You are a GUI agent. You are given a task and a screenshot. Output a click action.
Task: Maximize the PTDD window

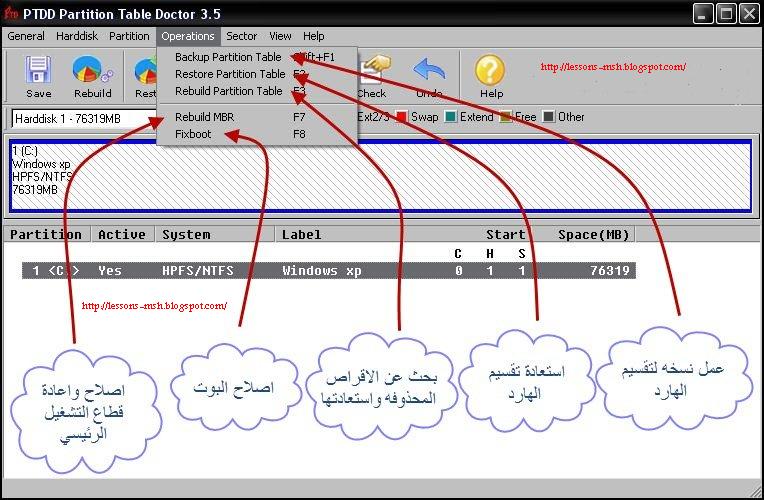pos(726,14)
